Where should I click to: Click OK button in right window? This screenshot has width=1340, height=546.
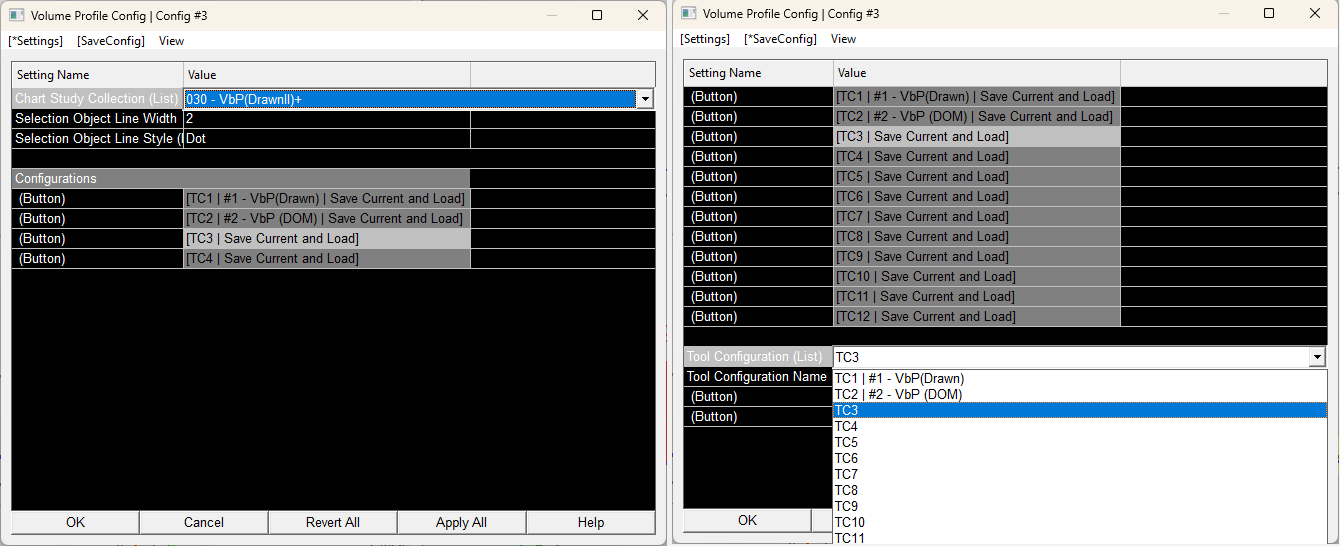[x=747, y=520]
